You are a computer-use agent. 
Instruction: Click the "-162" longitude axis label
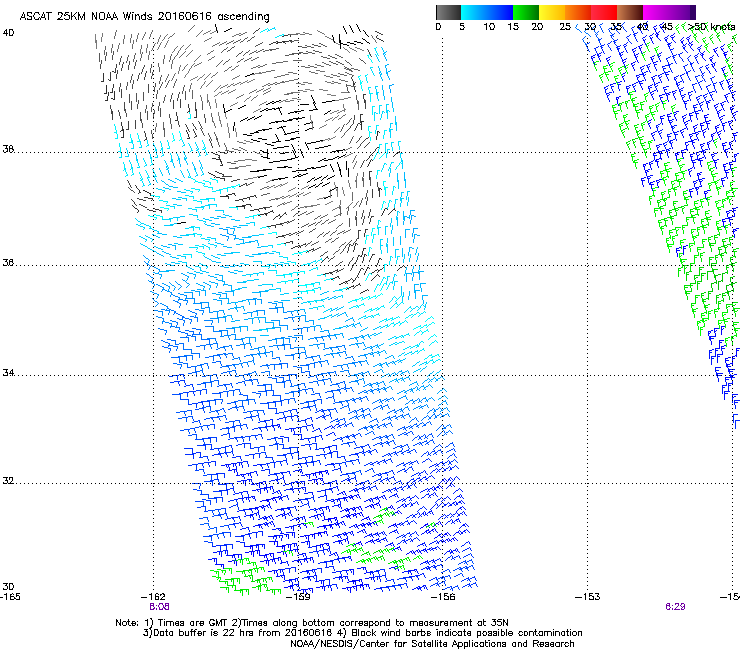pyautogui.click(x=154, y=597)
